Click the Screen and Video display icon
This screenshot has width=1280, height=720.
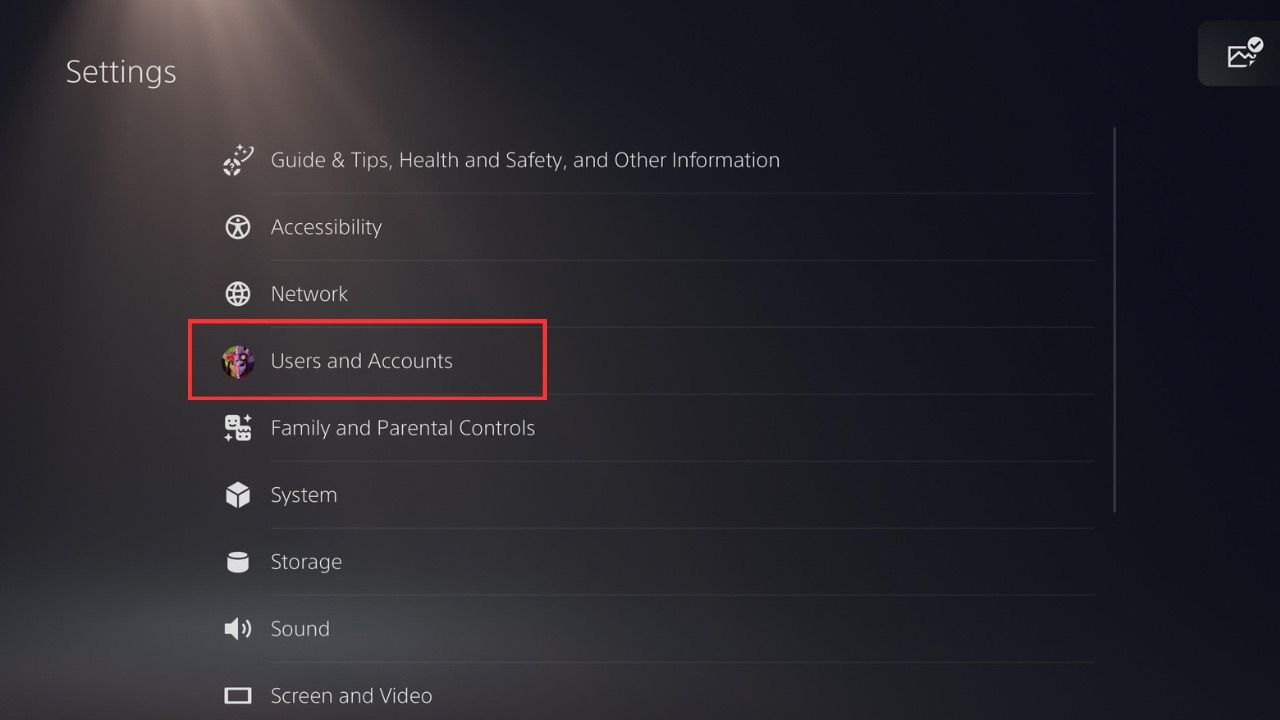tap(237, 695)
